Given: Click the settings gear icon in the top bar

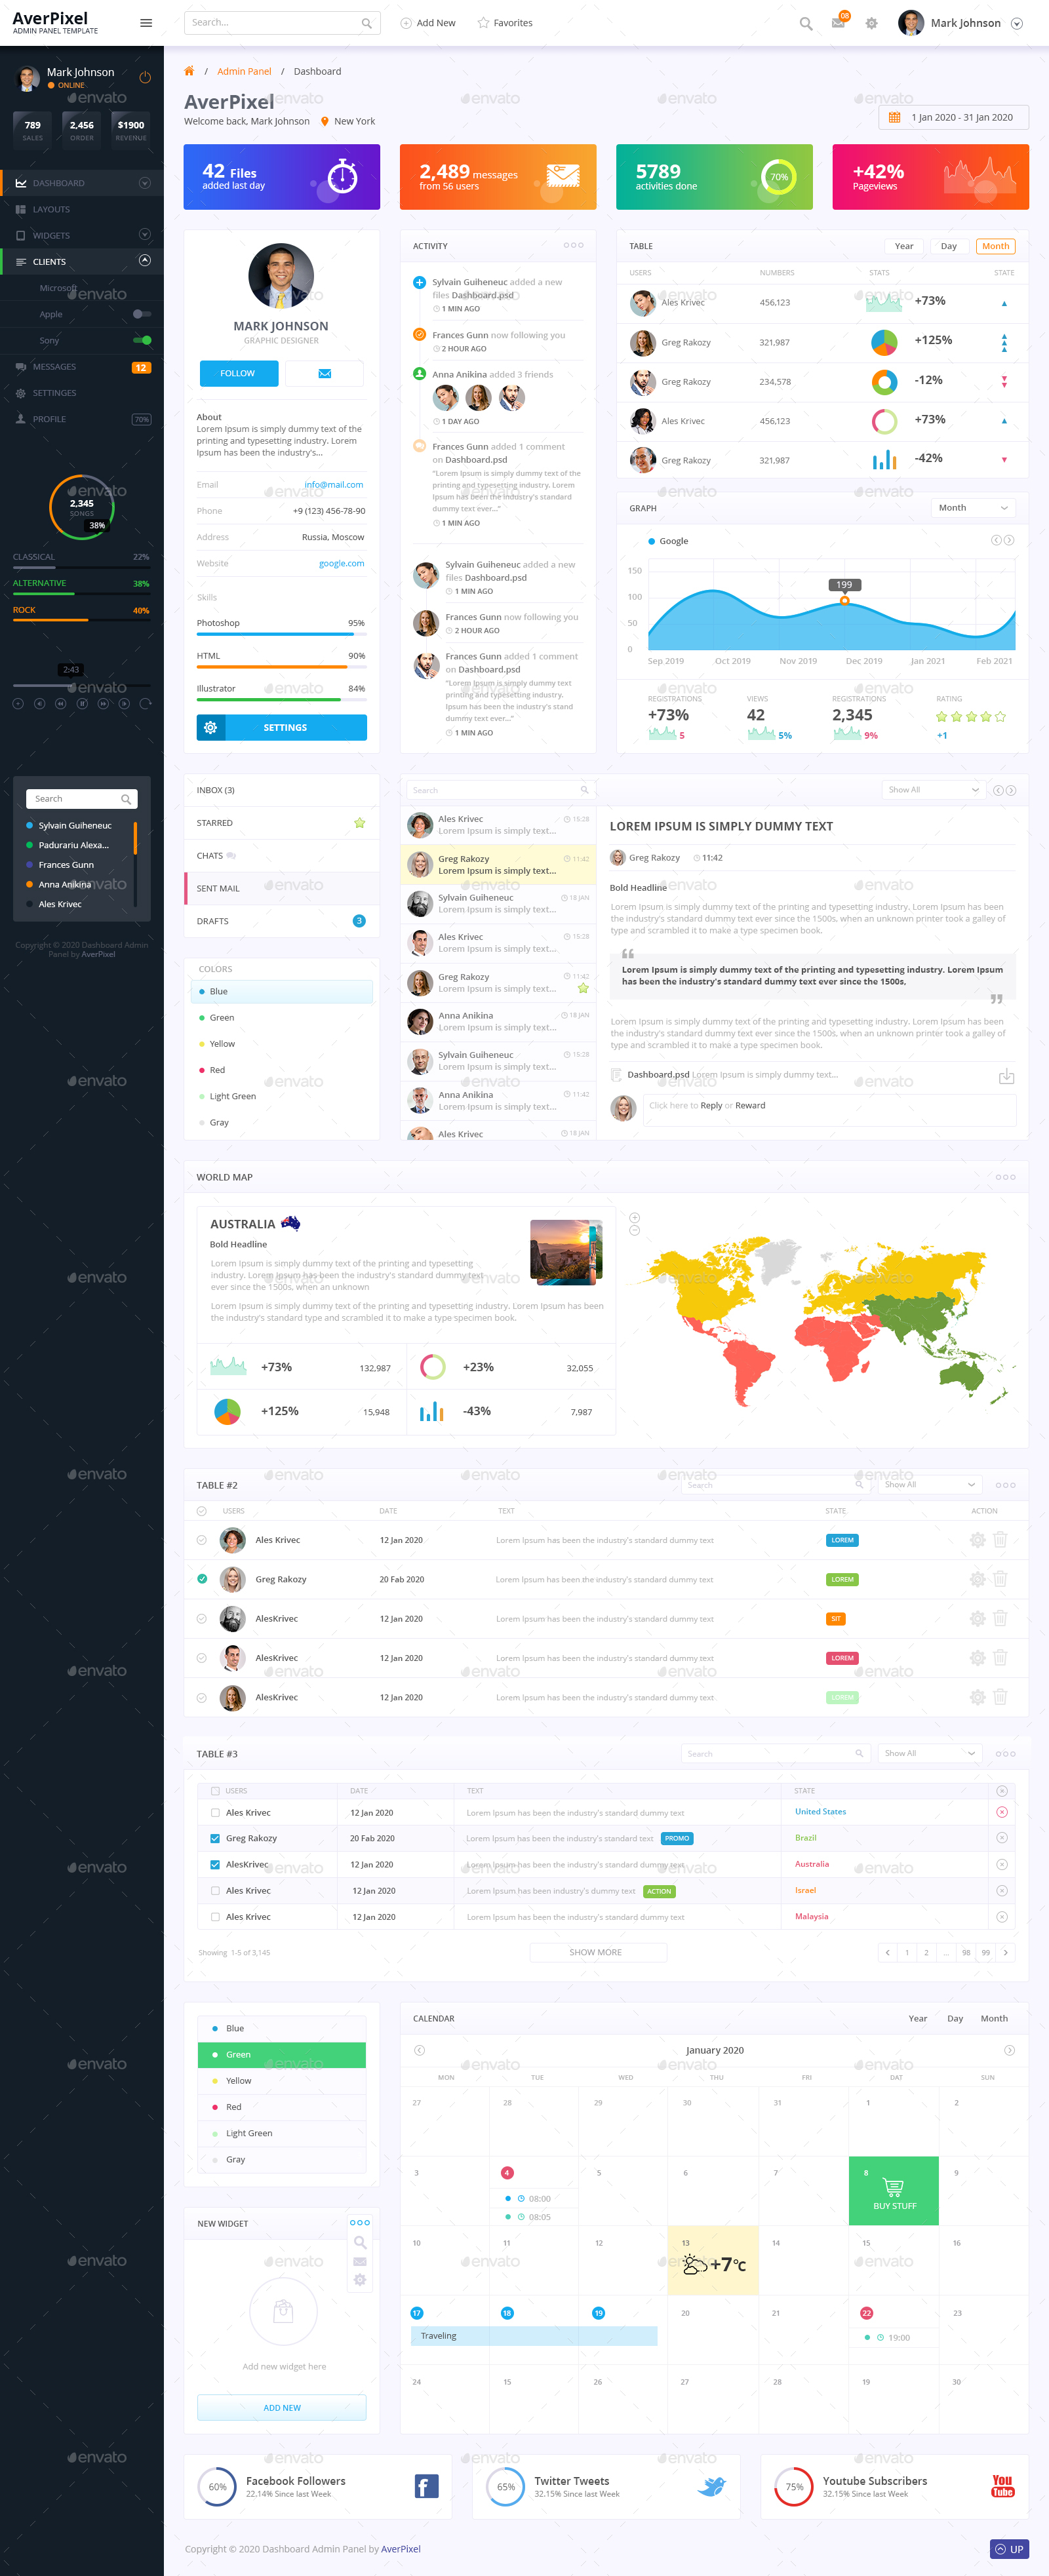Looking at the screenshot, I should point(871,23).
